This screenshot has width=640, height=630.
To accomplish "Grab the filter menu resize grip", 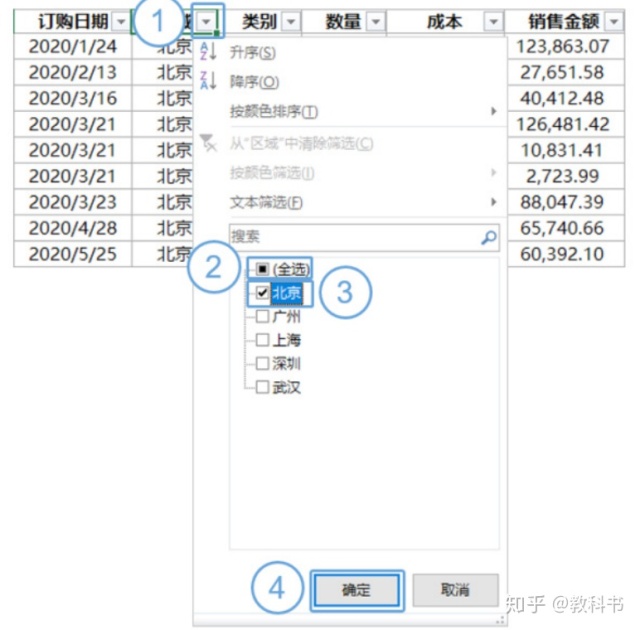I will tap(500, 620).
